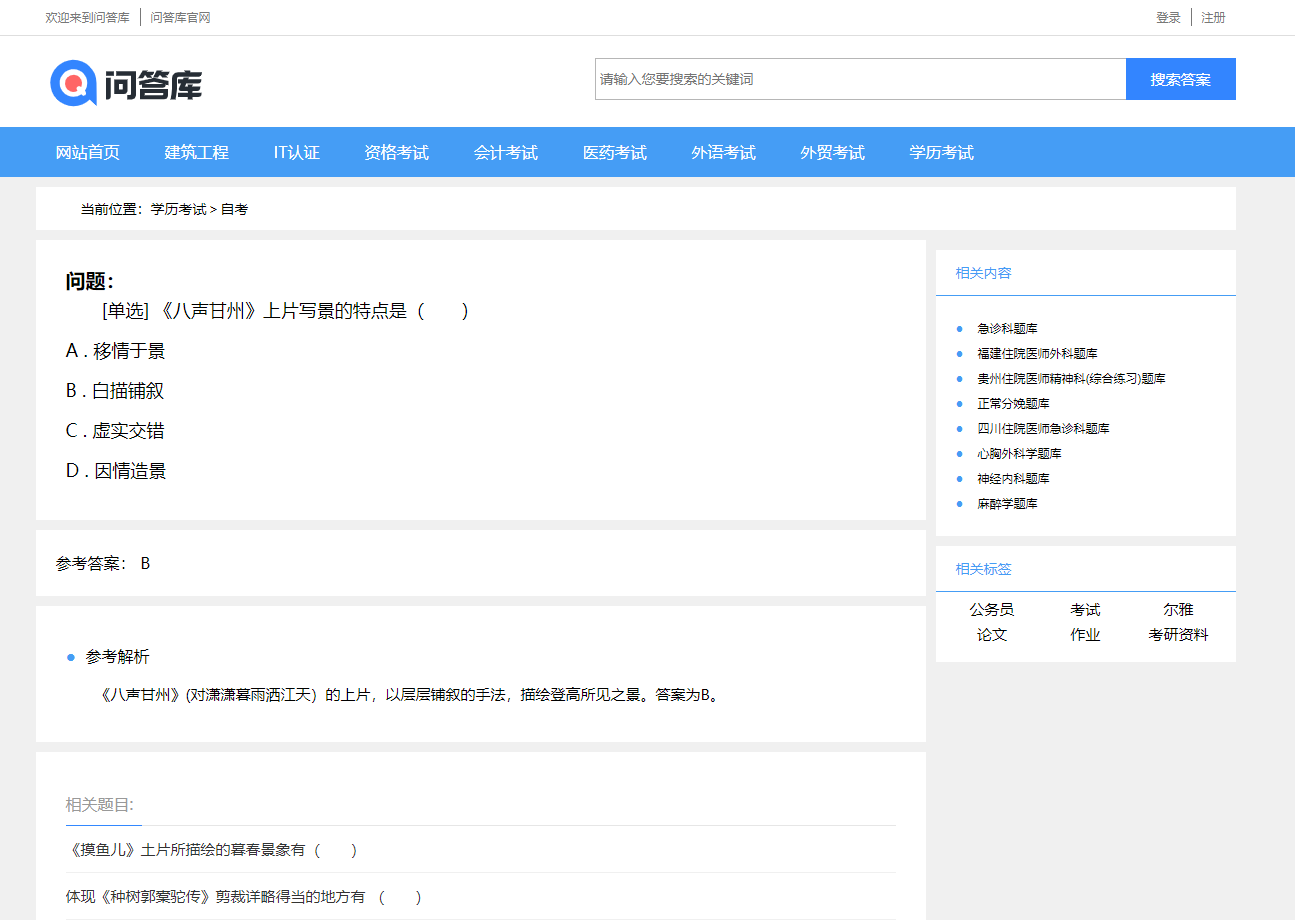The height and width of the screenshot is (920, 1295).
Task: Select 会计考试 in navigation bar
Action: (x=506, y=152)
